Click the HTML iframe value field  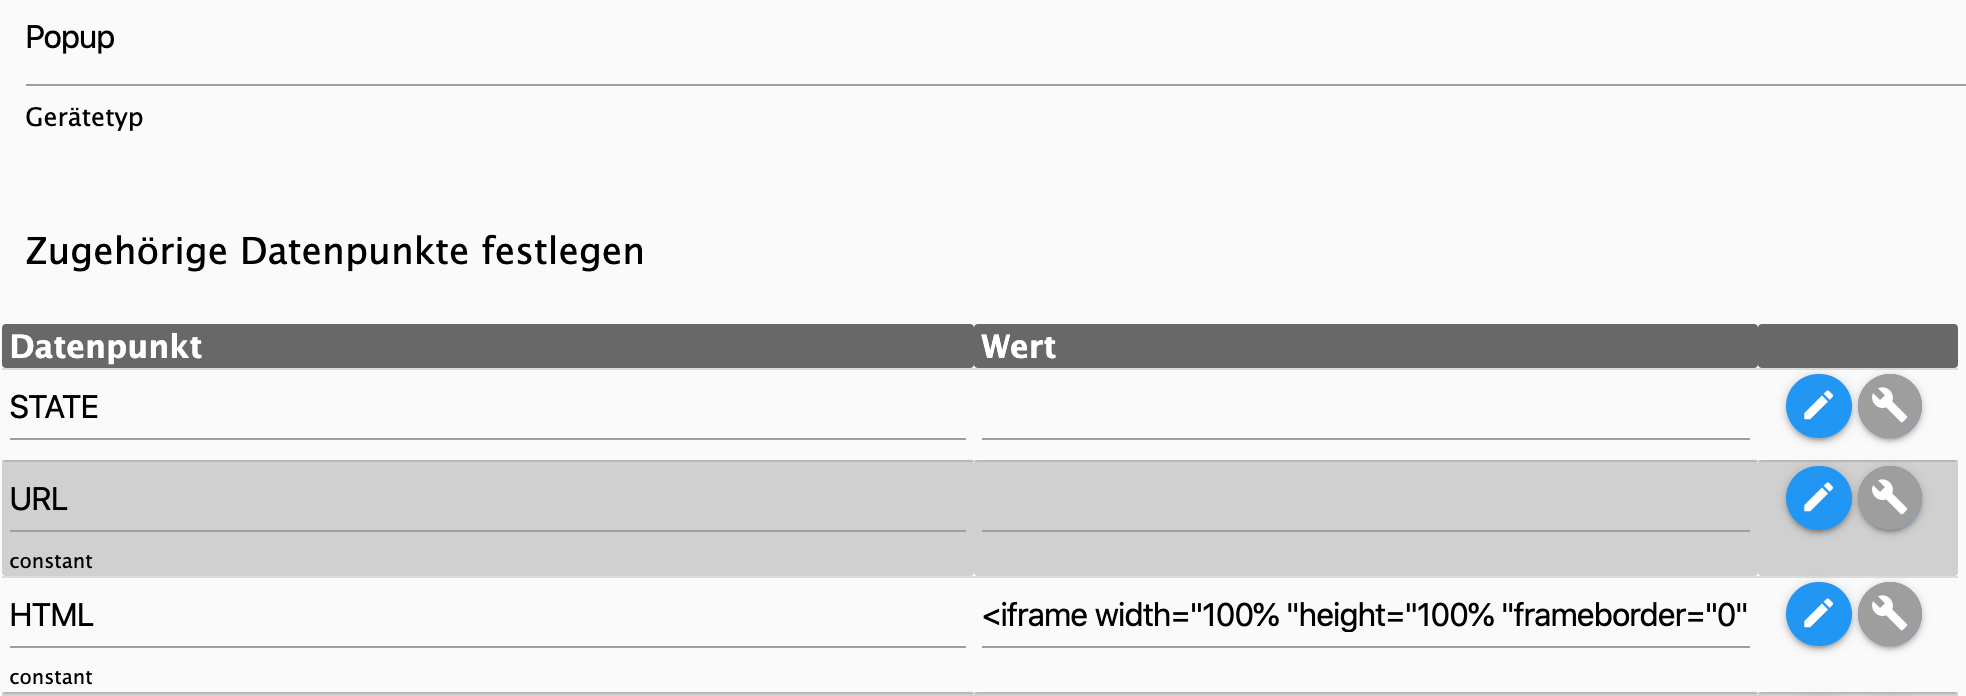click(1365, 616)
